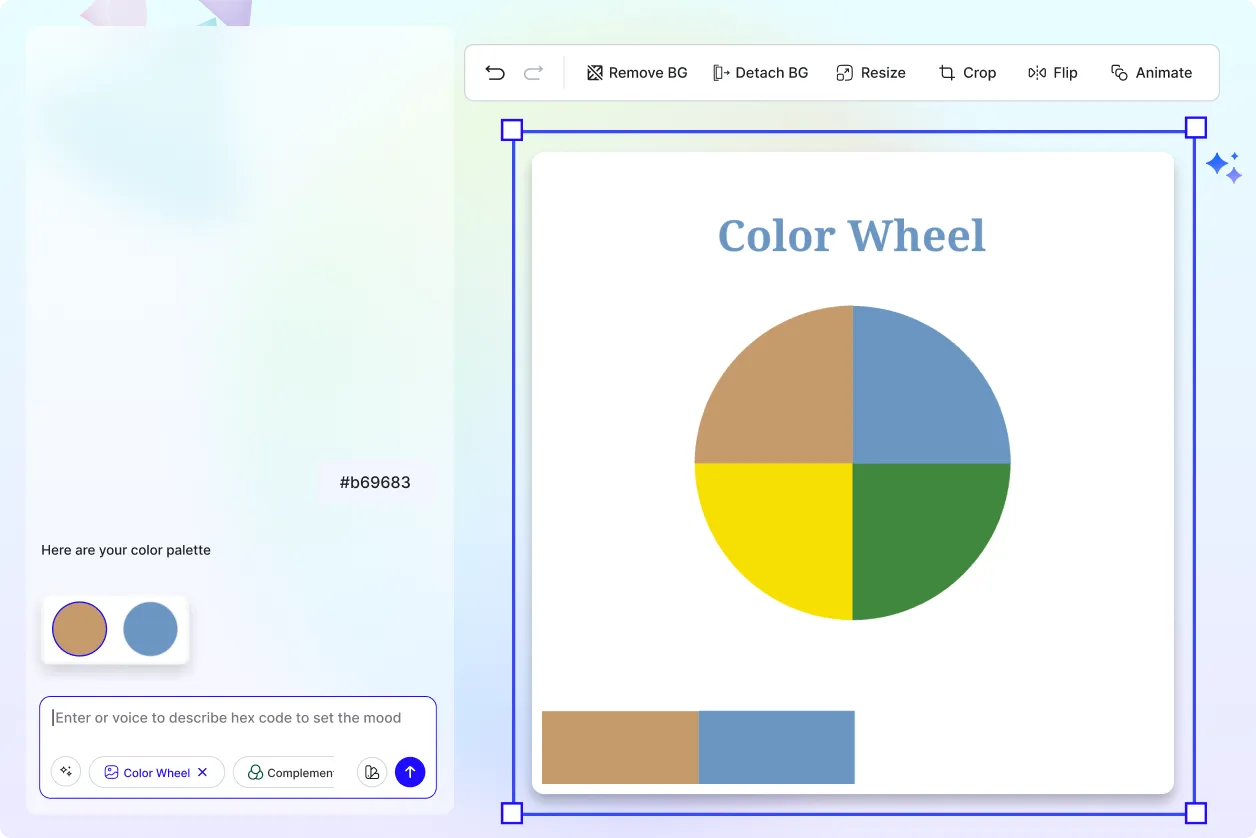1256x838 pixels.
Task: Flip the Color Wheel image
Action: pyautogui.click(x=1052, y=72)
